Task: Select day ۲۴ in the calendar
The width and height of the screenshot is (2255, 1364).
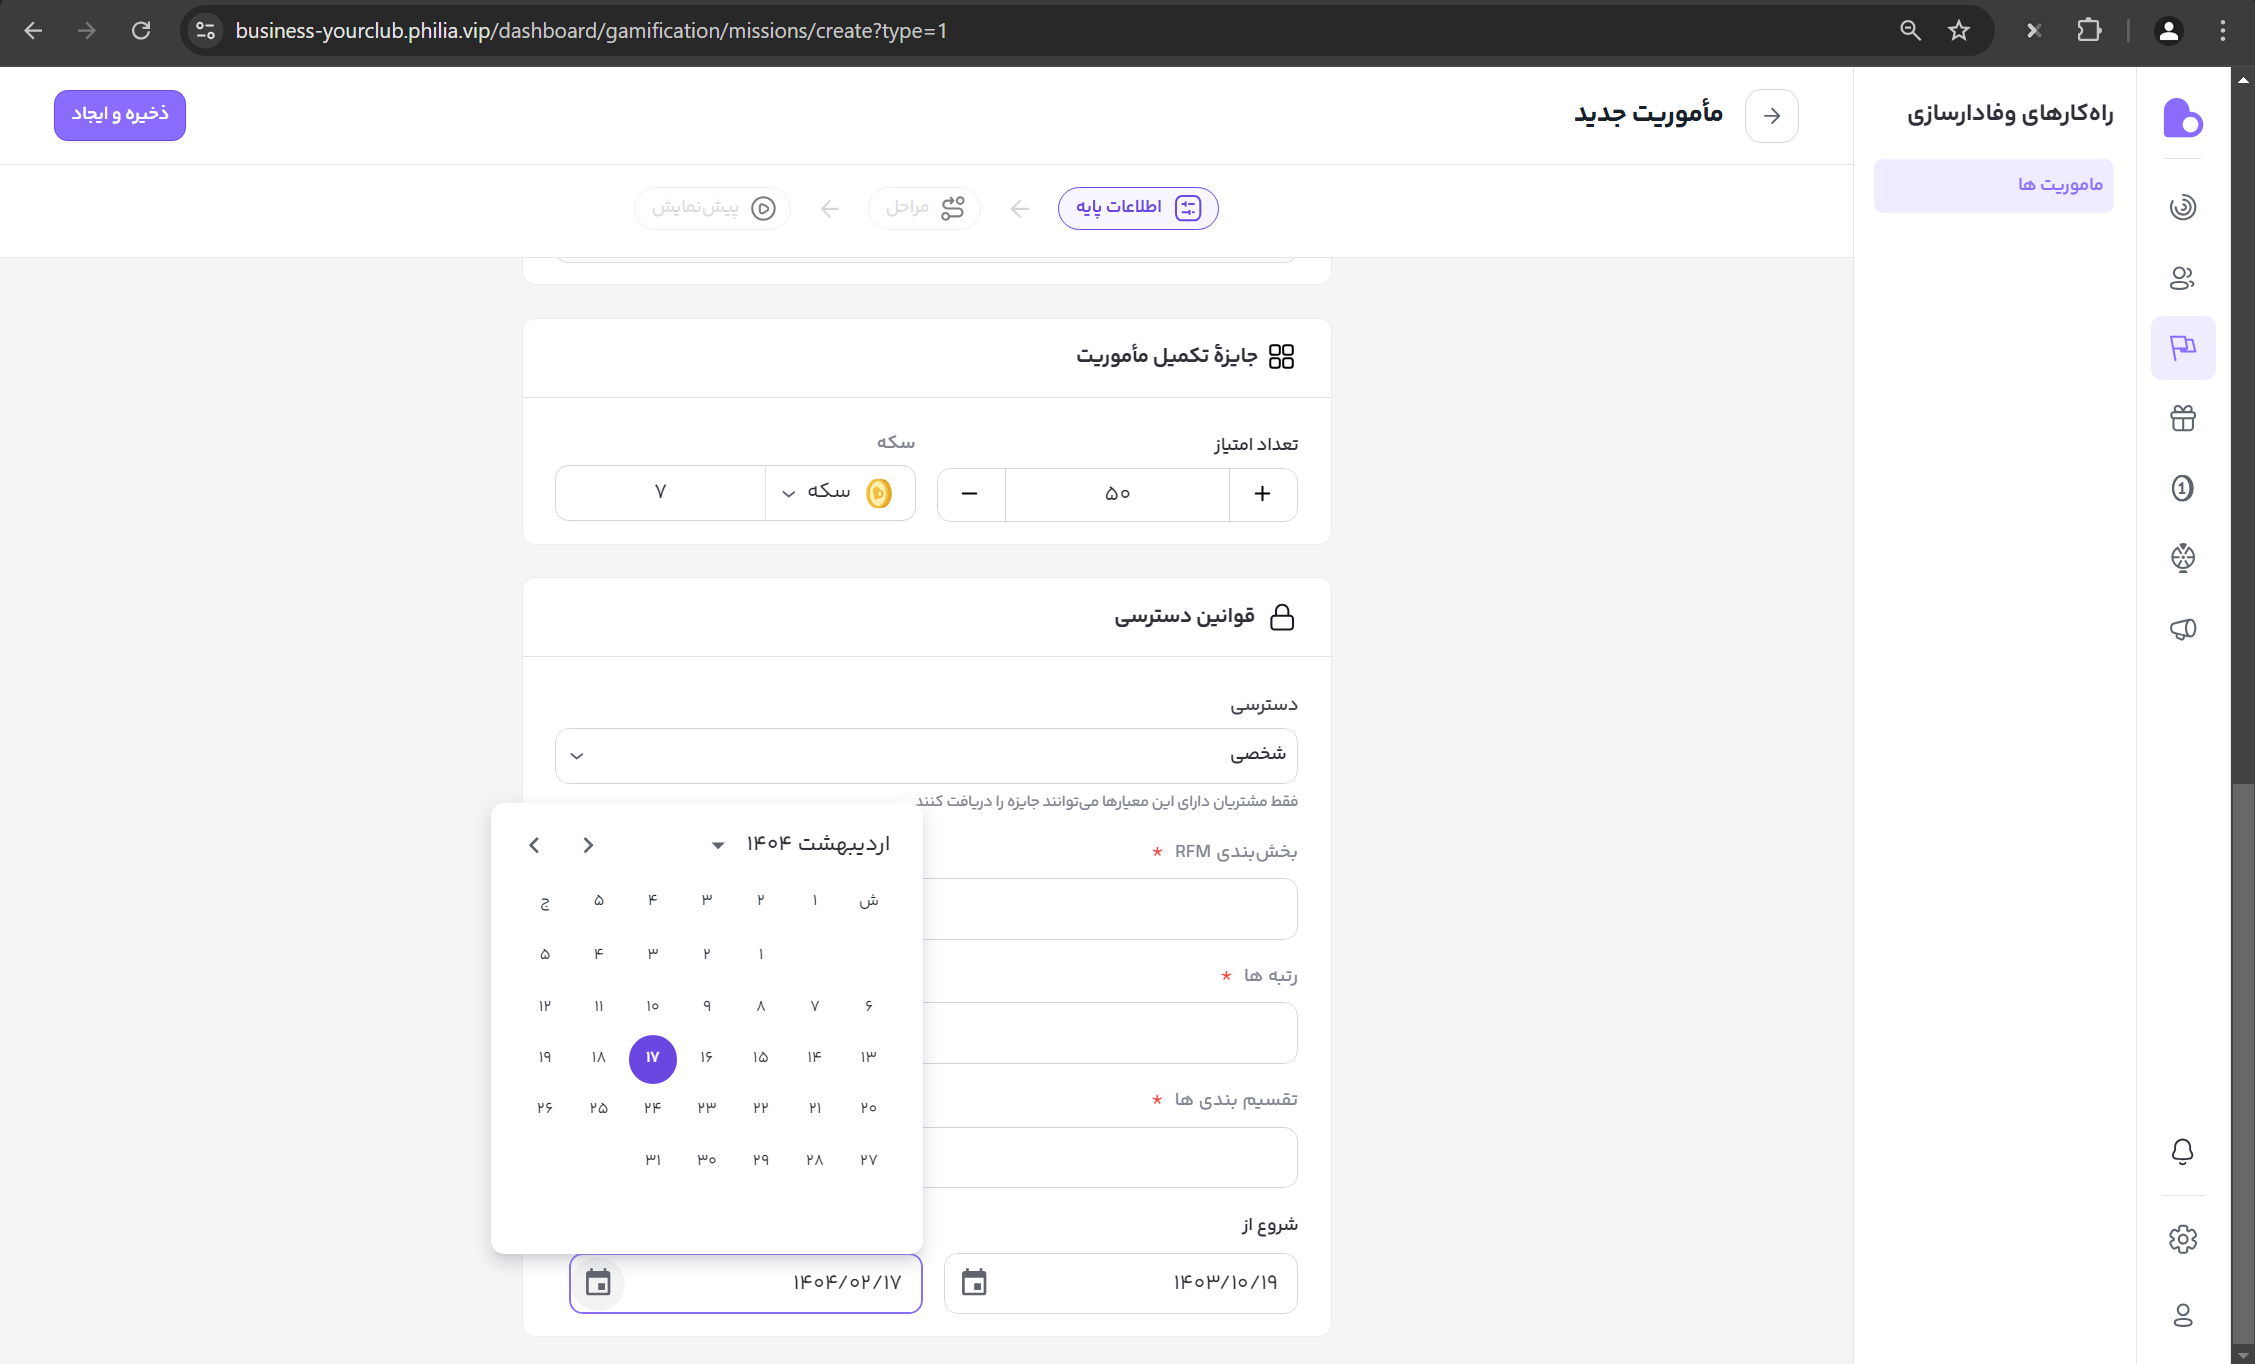Action: click(652, 1108)
